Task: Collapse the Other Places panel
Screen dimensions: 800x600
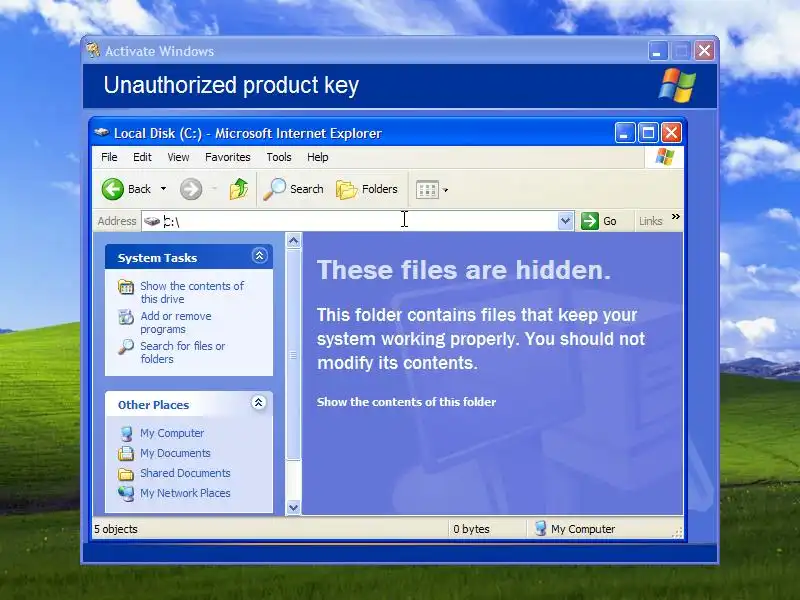Action: pos(259,403)
